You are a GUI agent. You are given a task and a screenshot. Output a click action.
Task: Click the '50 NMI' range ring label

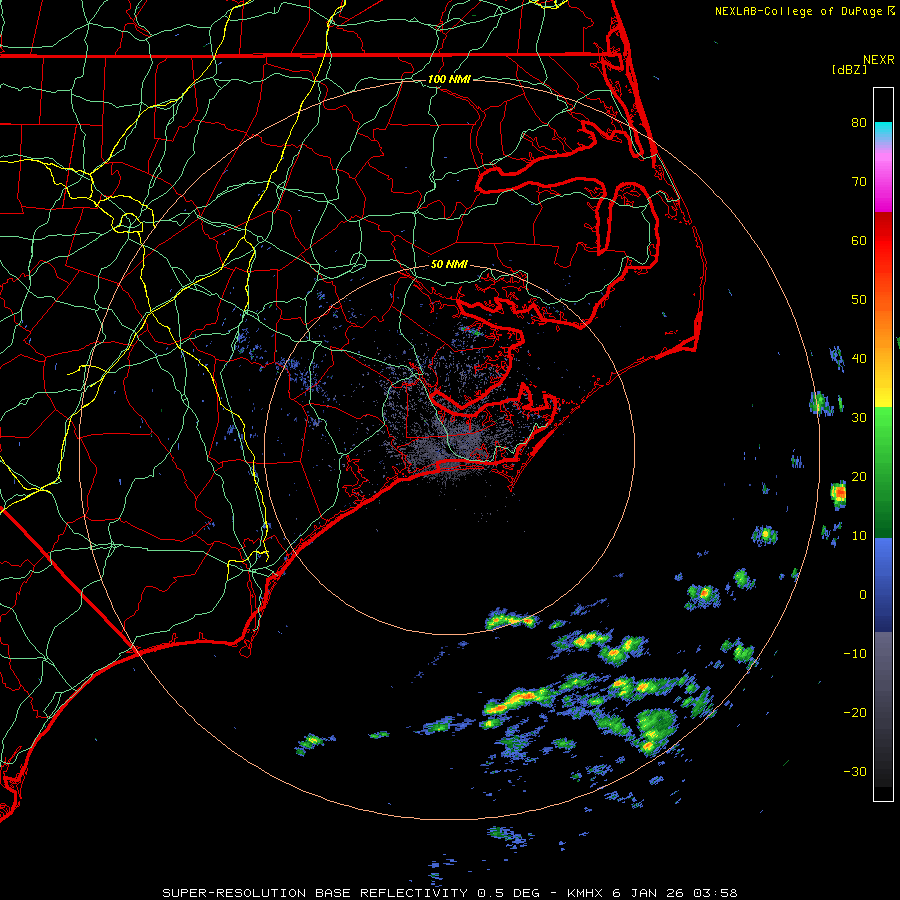pos(449,265)
